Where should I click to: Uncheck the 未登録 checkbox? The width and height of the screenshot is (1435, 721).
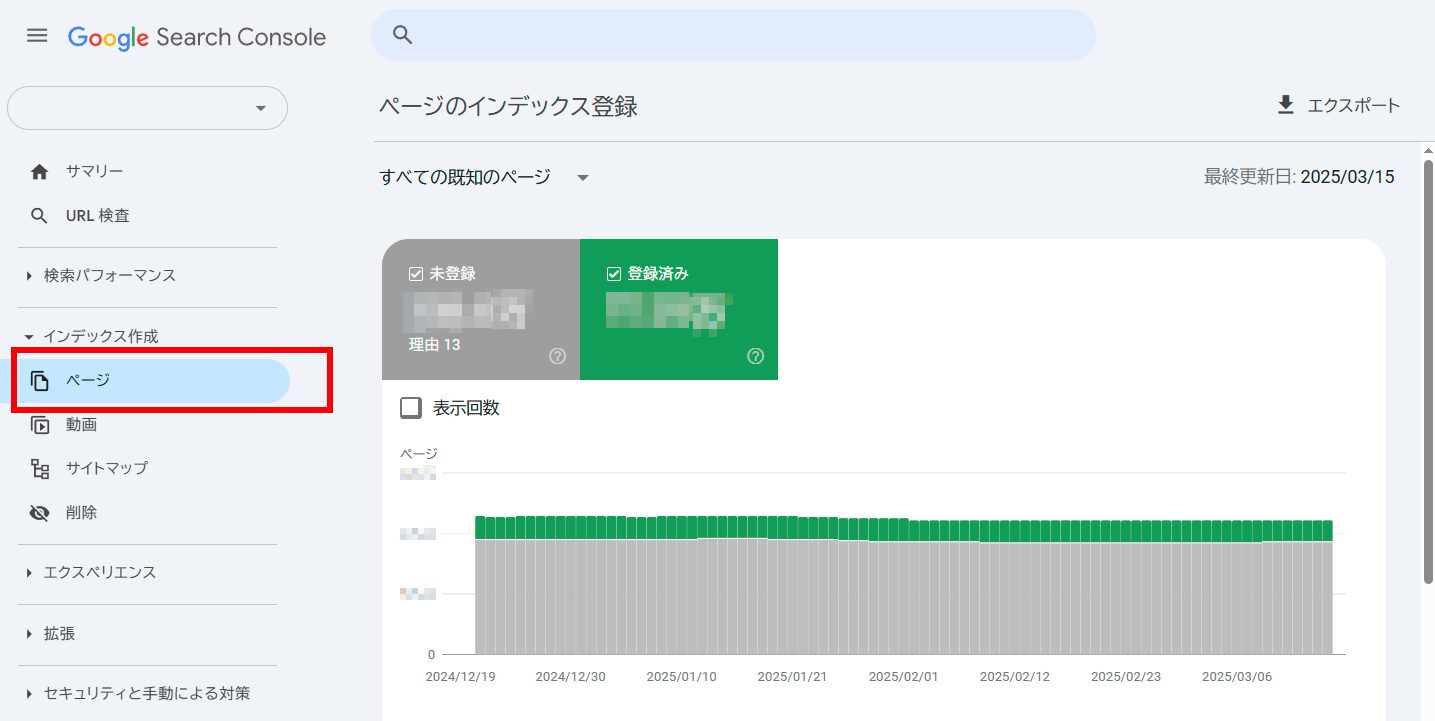[x=416, y=274]
